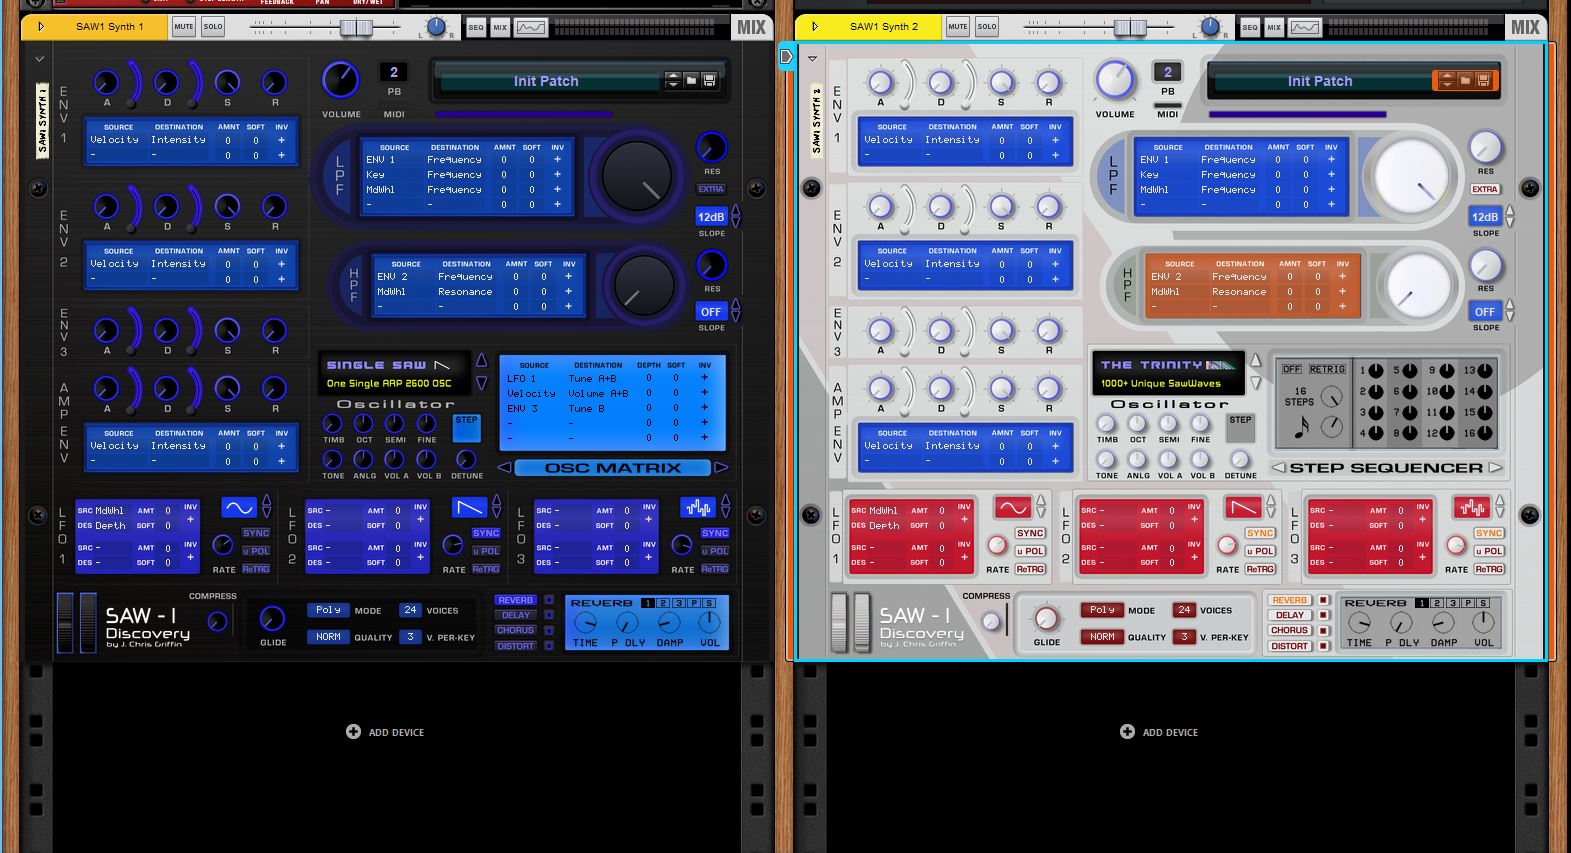Viewport: 1571px width, 853px height.
Task: Mute the SAW1 Synth 2 device
Action: click(x=958, y=27)
